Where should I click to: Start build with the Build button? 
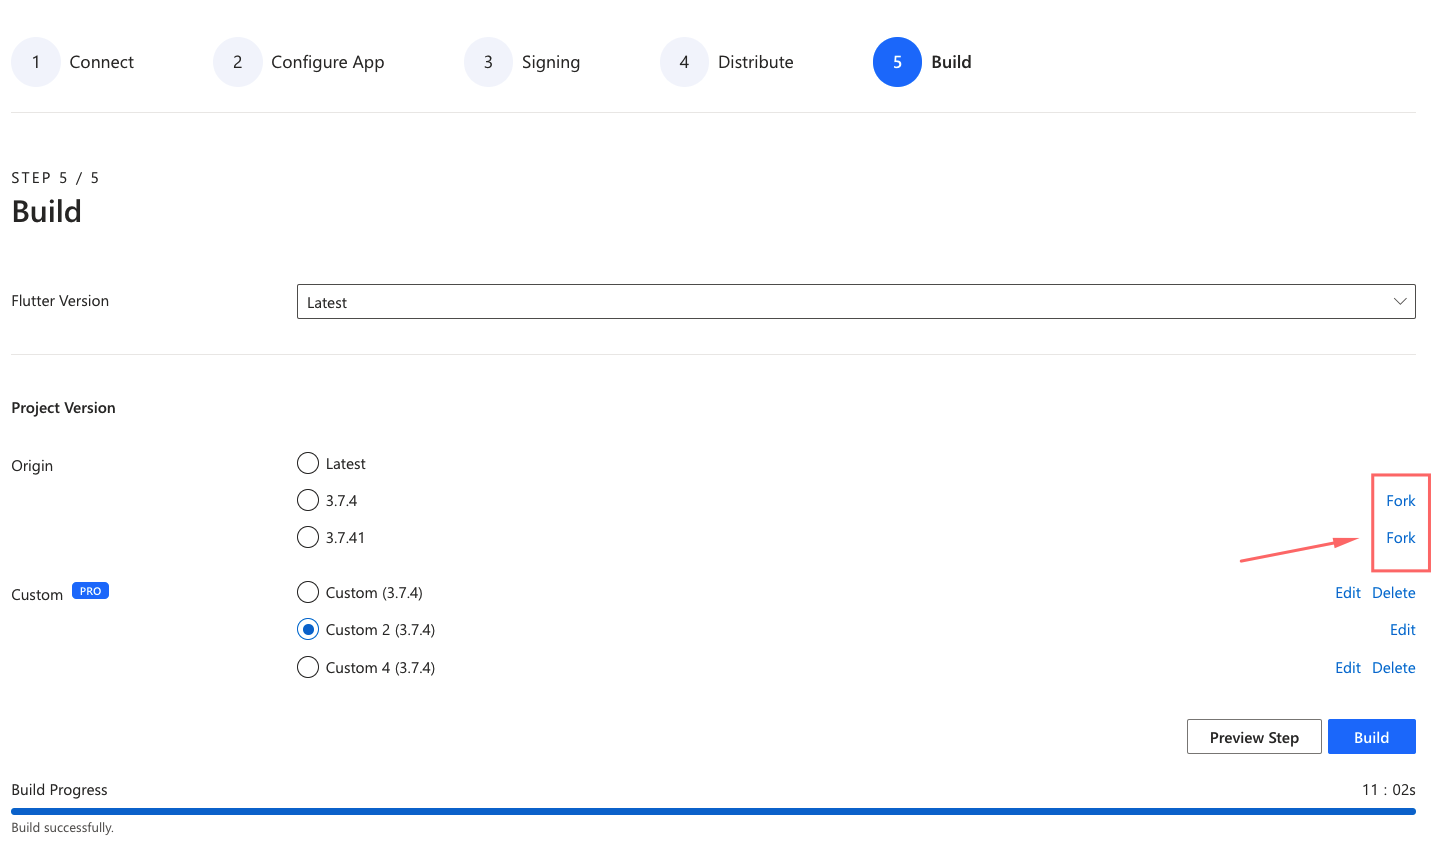pos(1371,736)
